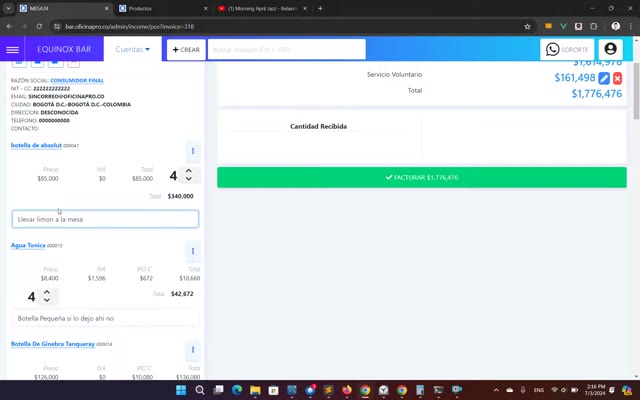640x400 pixels.
Task: Open Firefox from the taskbar
Action: pyautogui.click(x=347, y=390)
